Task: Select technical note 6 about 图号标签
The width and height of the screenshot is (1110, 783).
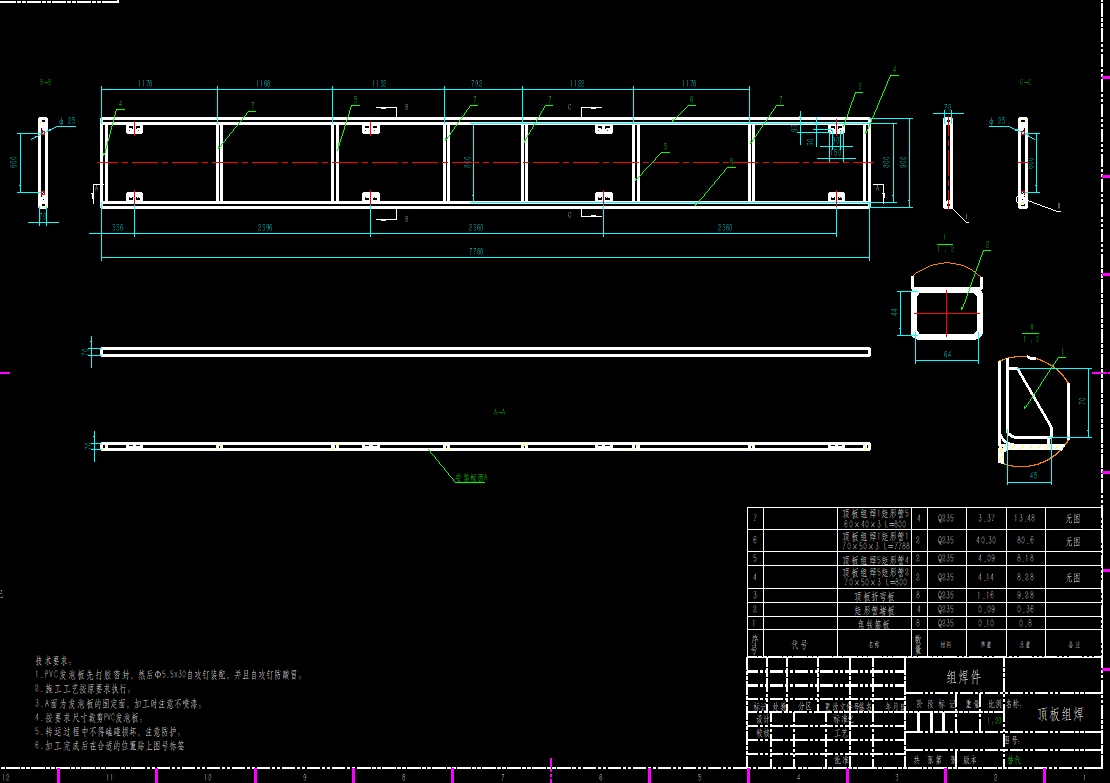Action: click(x=110, y=745)
